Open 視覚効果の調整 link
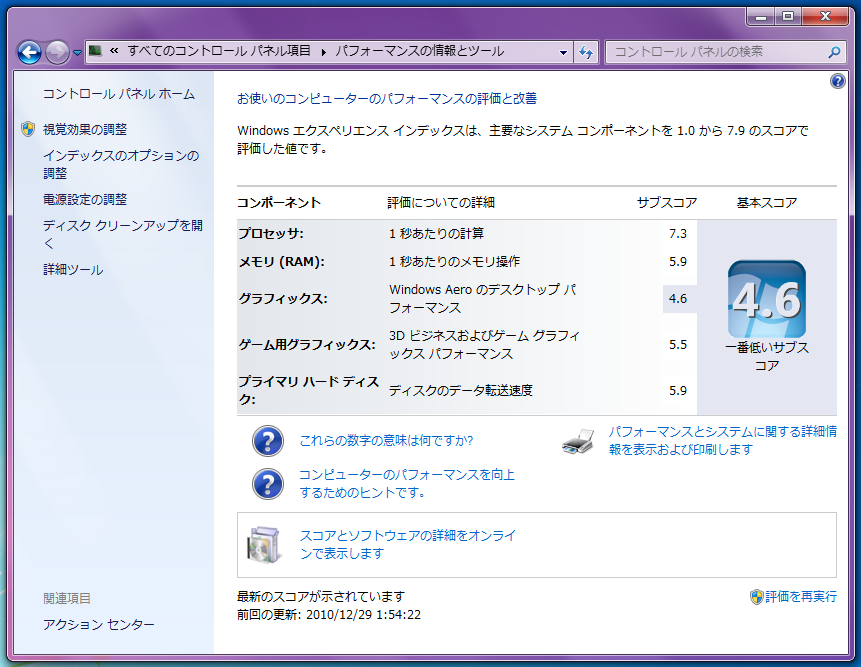The image size is (861, 667). point(85,129)
